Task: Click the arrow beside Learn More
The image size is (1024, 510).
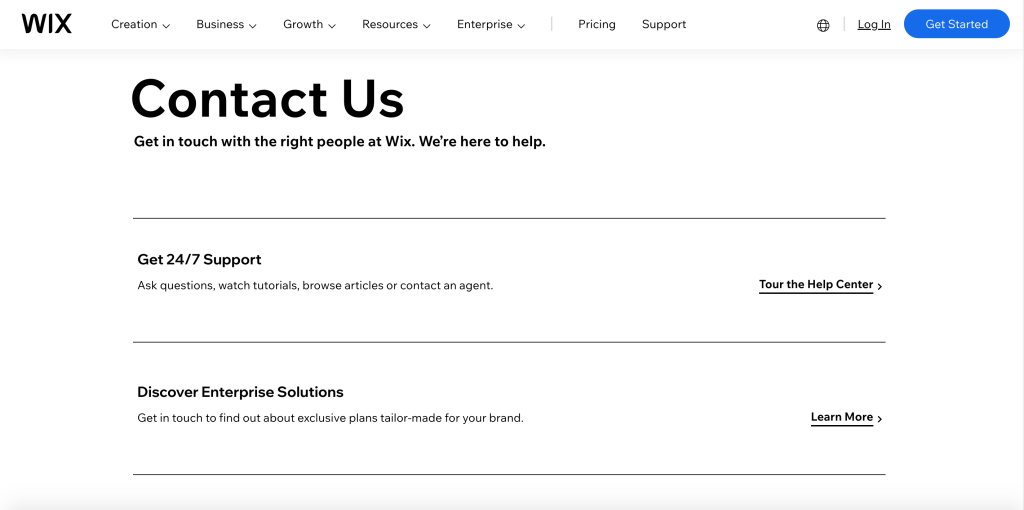Action: point(879,419)
